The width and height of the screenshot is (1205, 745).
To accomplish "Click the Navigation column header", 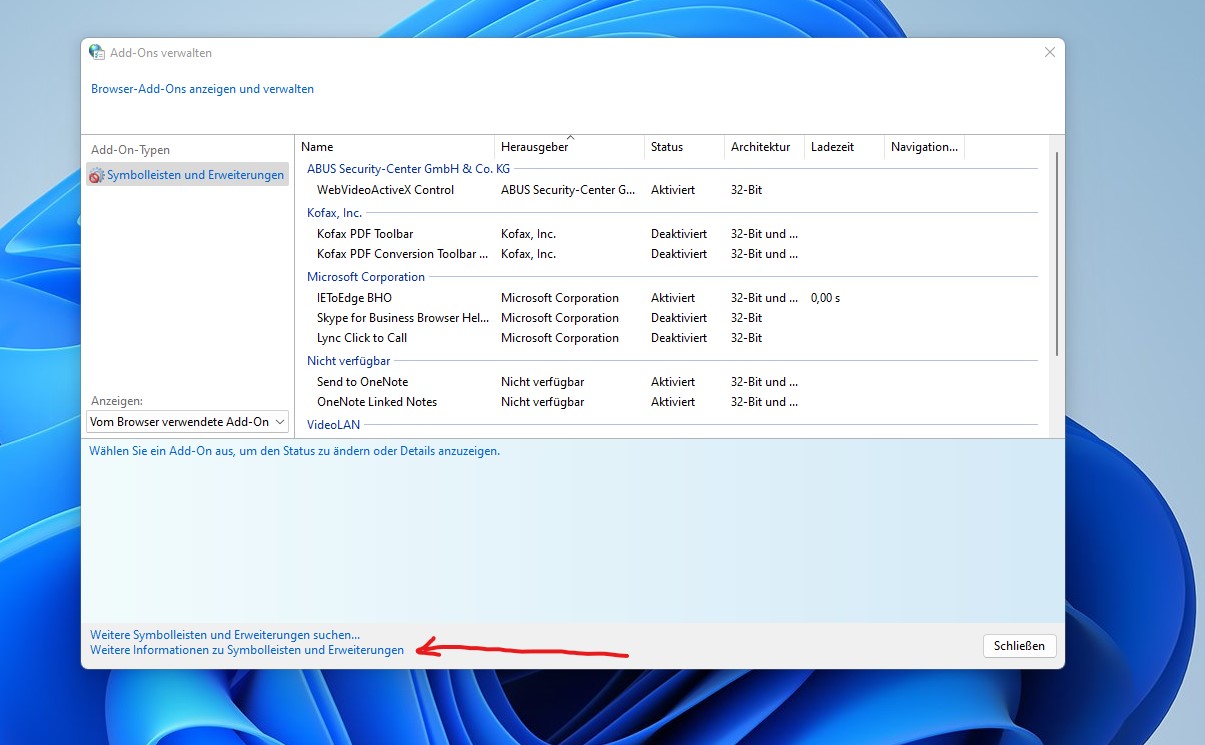I will click(x=924, y=147).
